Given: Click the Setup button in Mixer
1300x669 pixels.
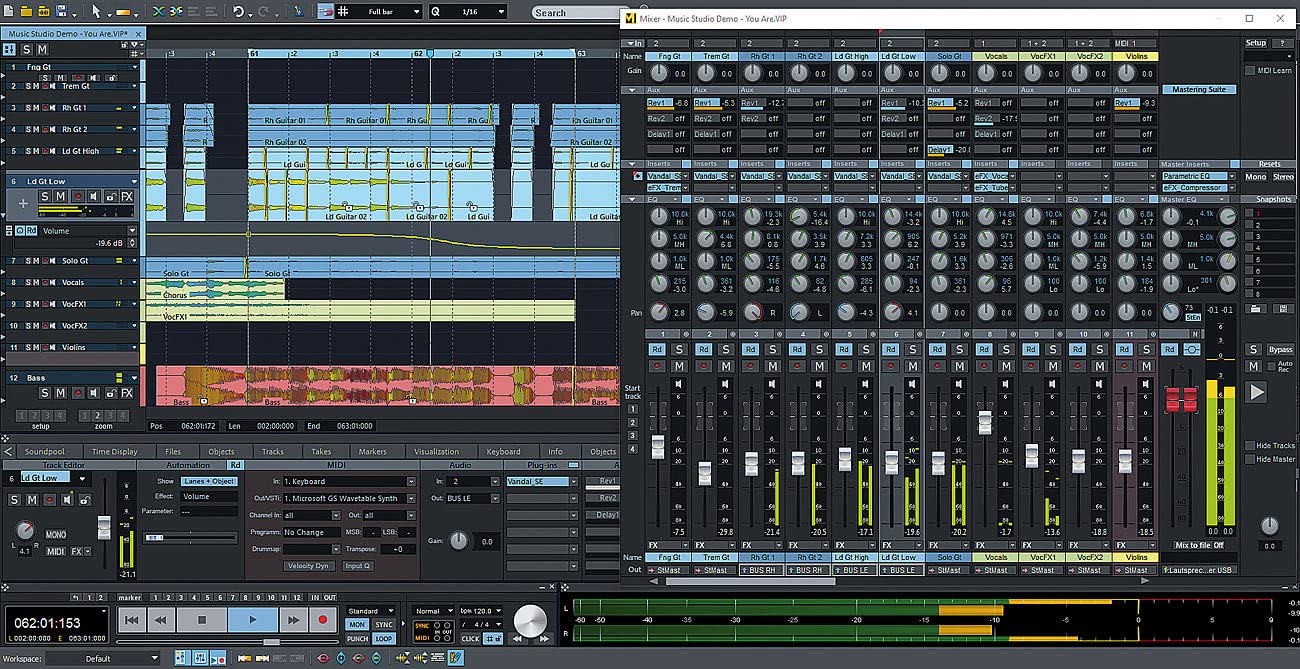Looking at the screenshot, I should click(x=1256, y=43).
